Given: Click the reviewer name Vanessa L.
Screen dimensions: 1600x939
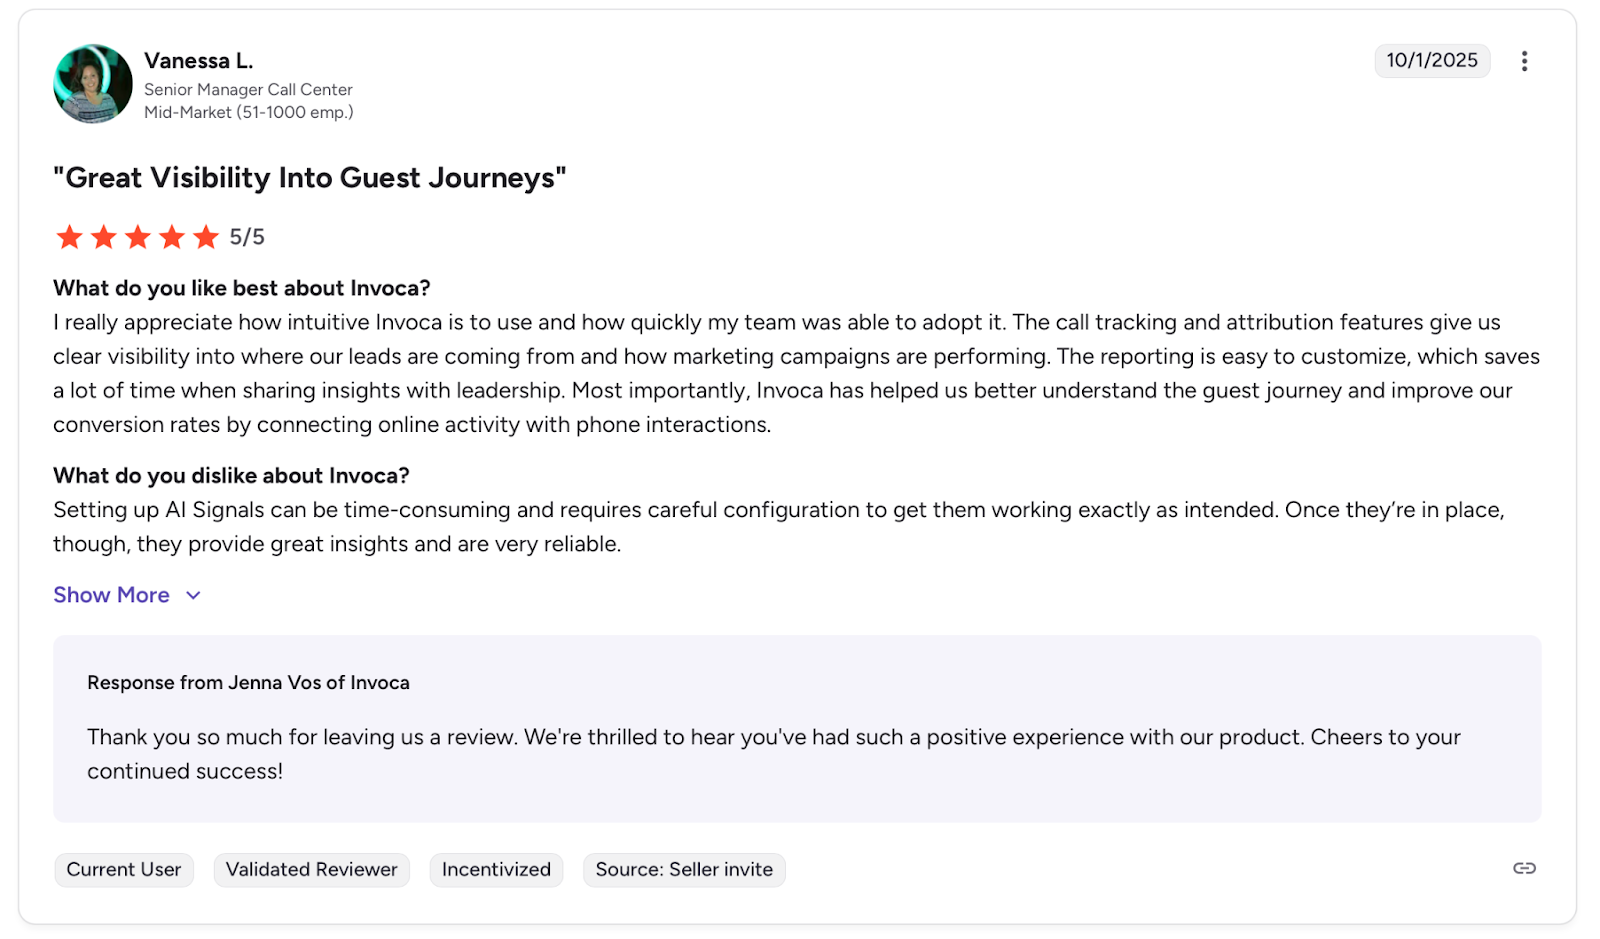Looking at the screenshot, I should tap(198, 61).
